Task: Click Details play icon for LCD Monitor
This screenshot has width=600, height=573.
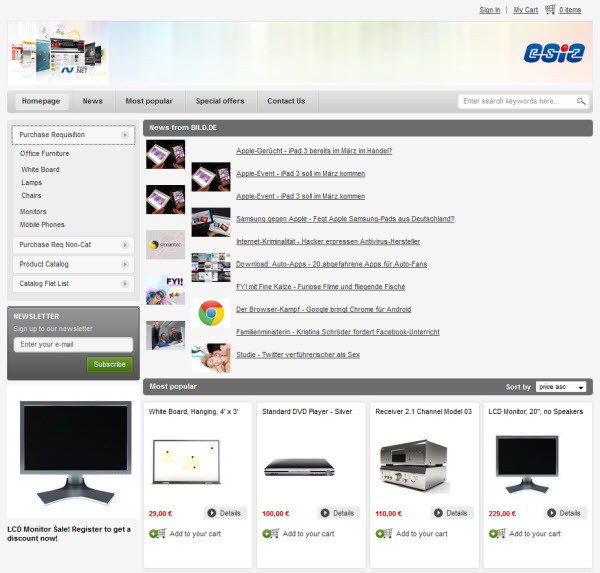Action: (551, 513)
